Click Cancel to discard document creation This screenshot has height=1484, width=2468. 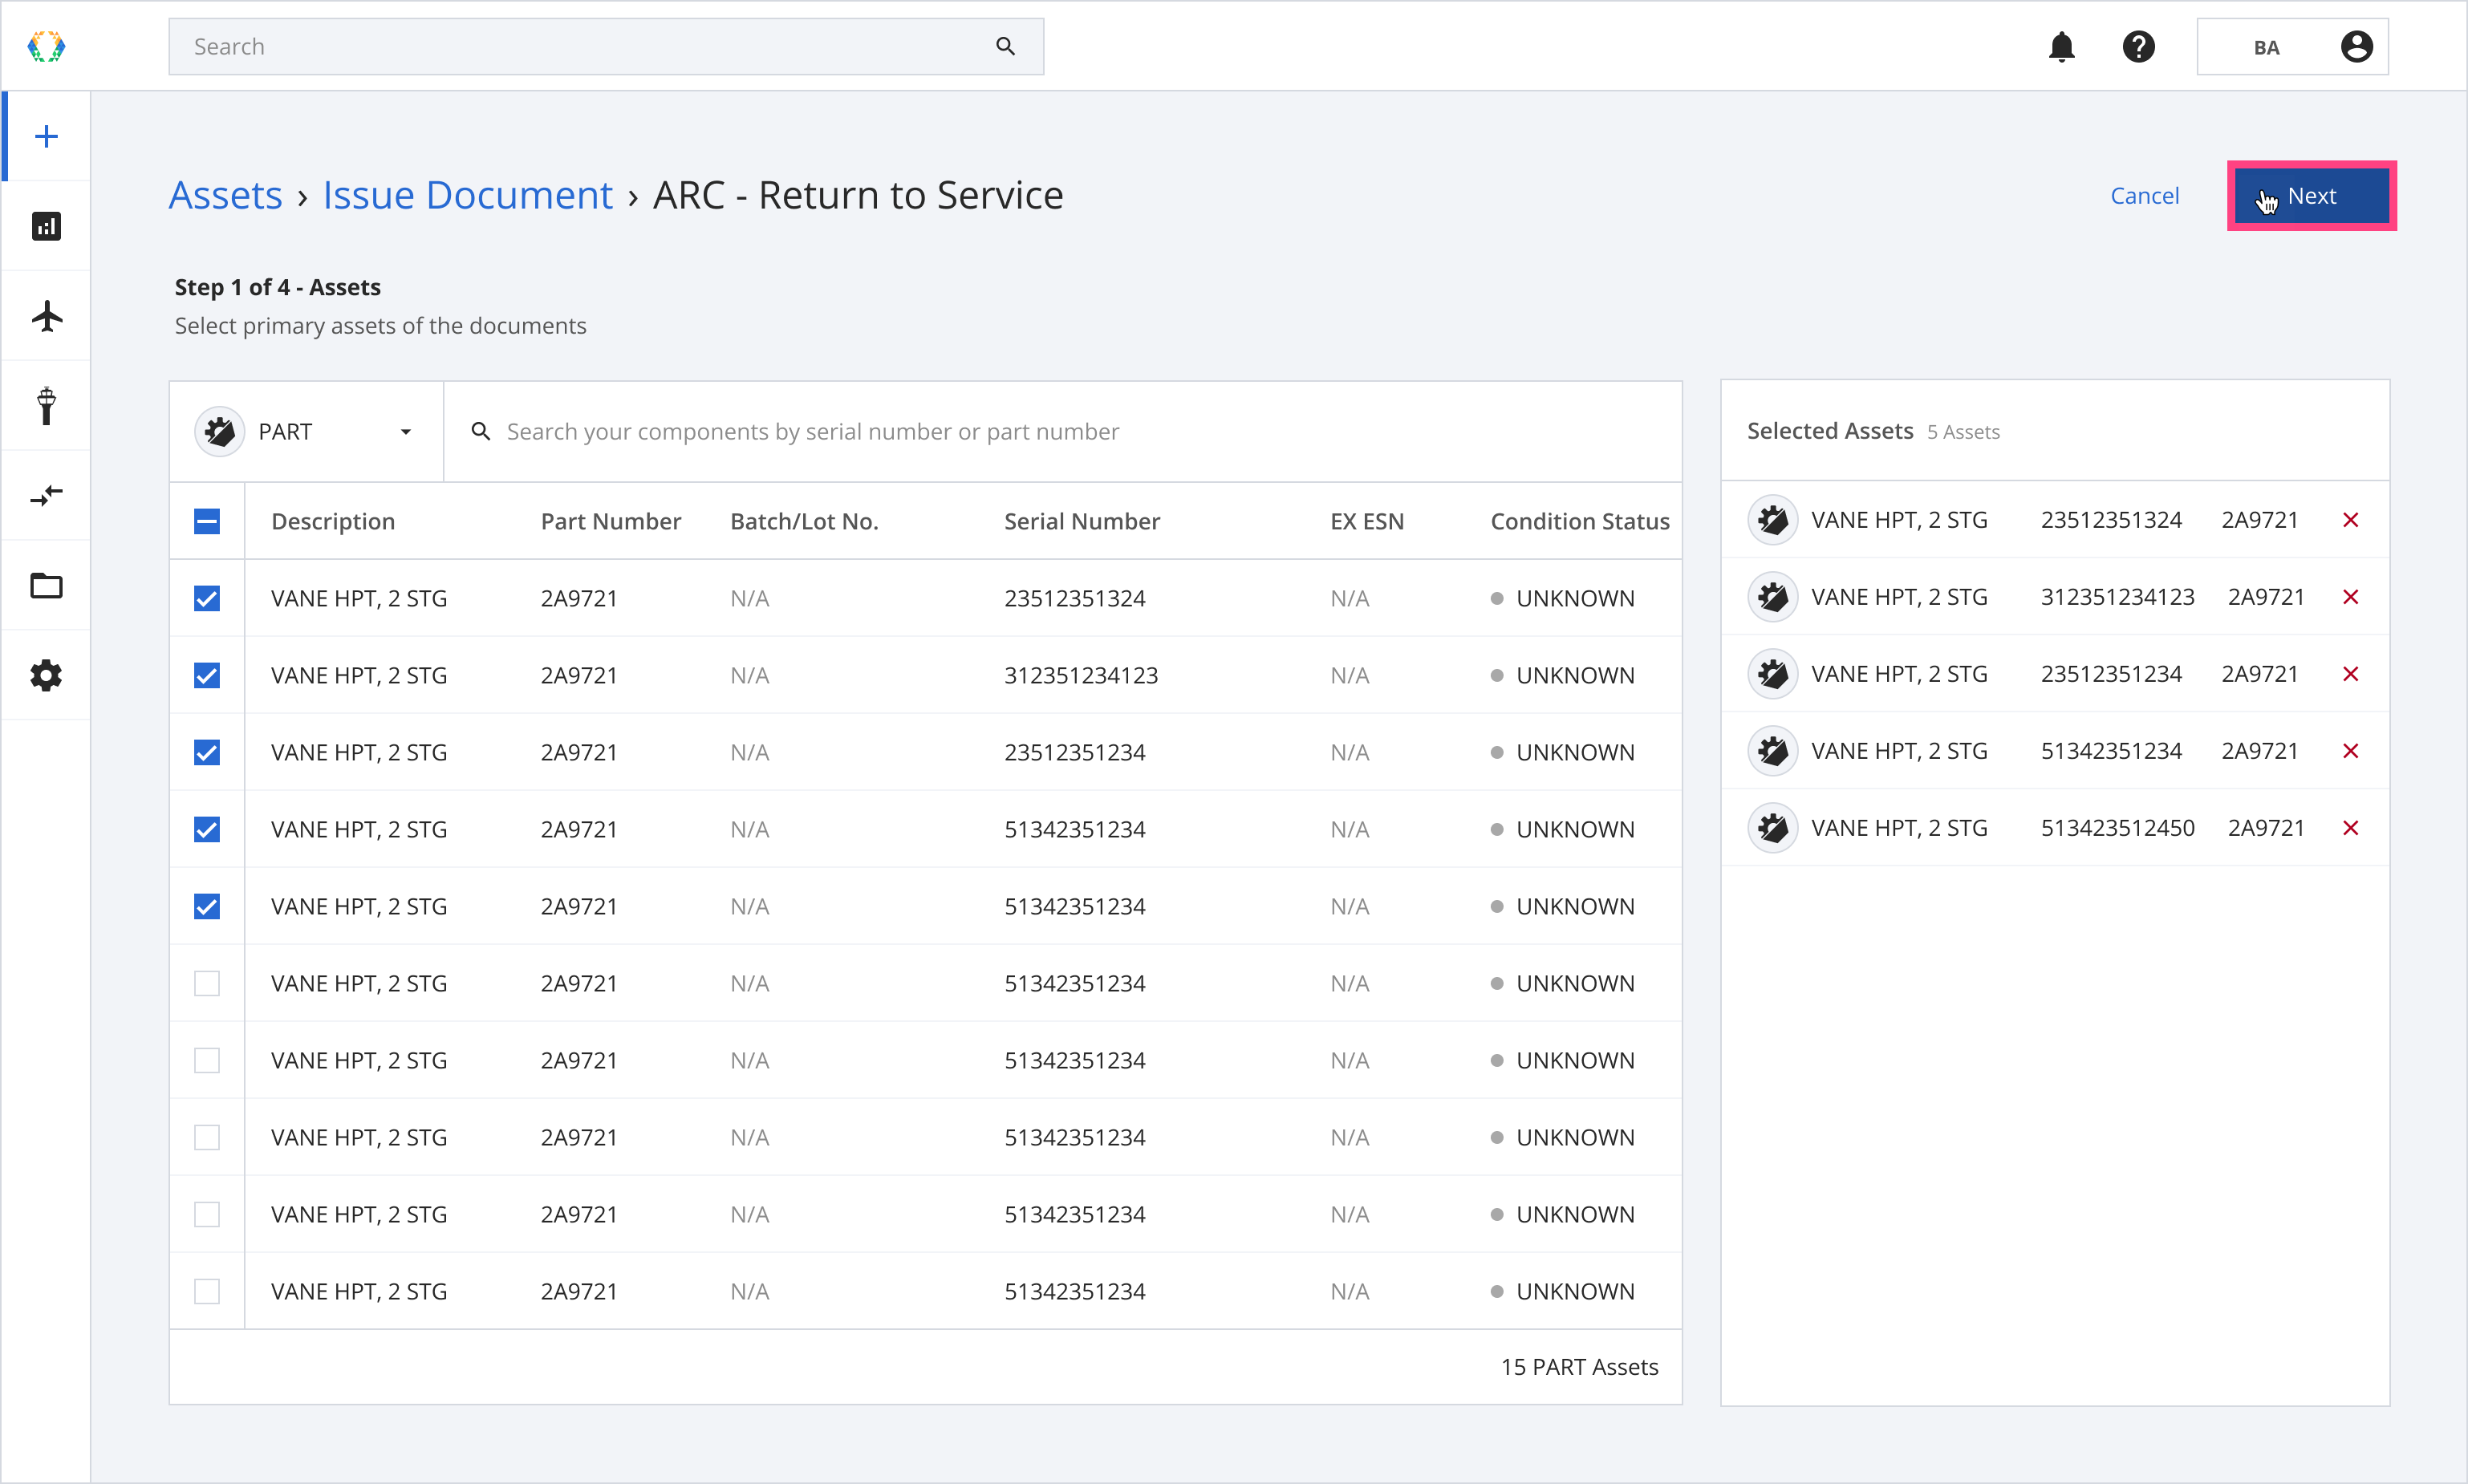[x=2145, y=196]
